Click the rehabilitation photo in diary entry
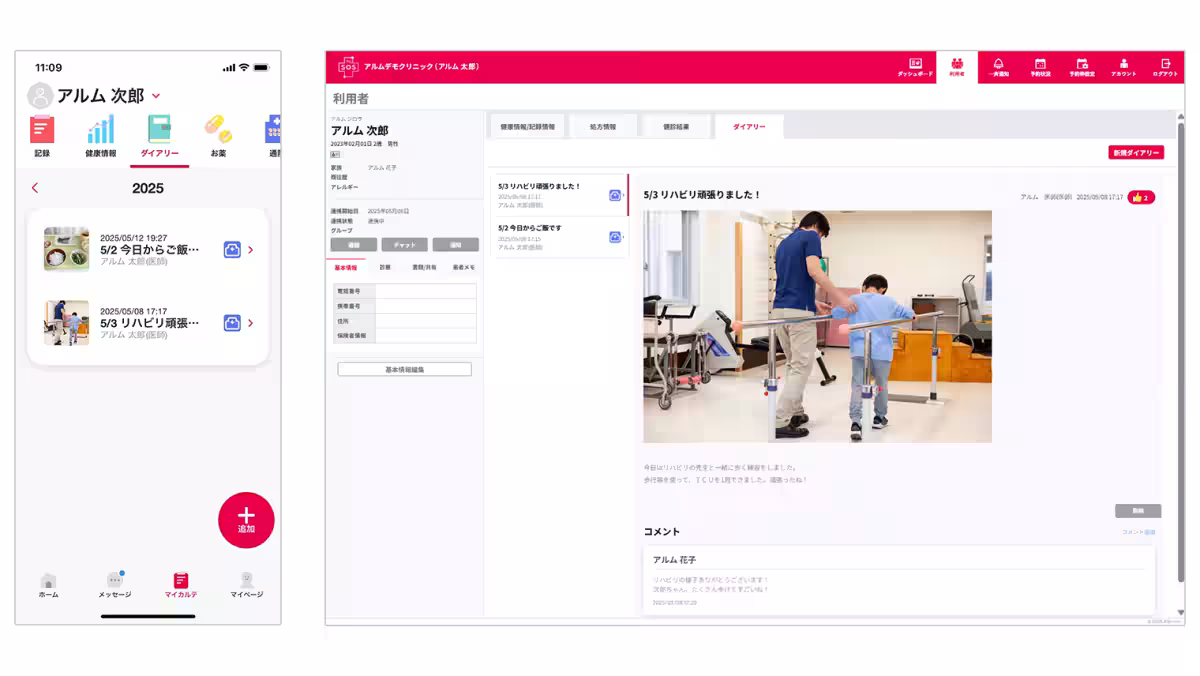This screenshot has height=676, width=1200. pos(817,326)
